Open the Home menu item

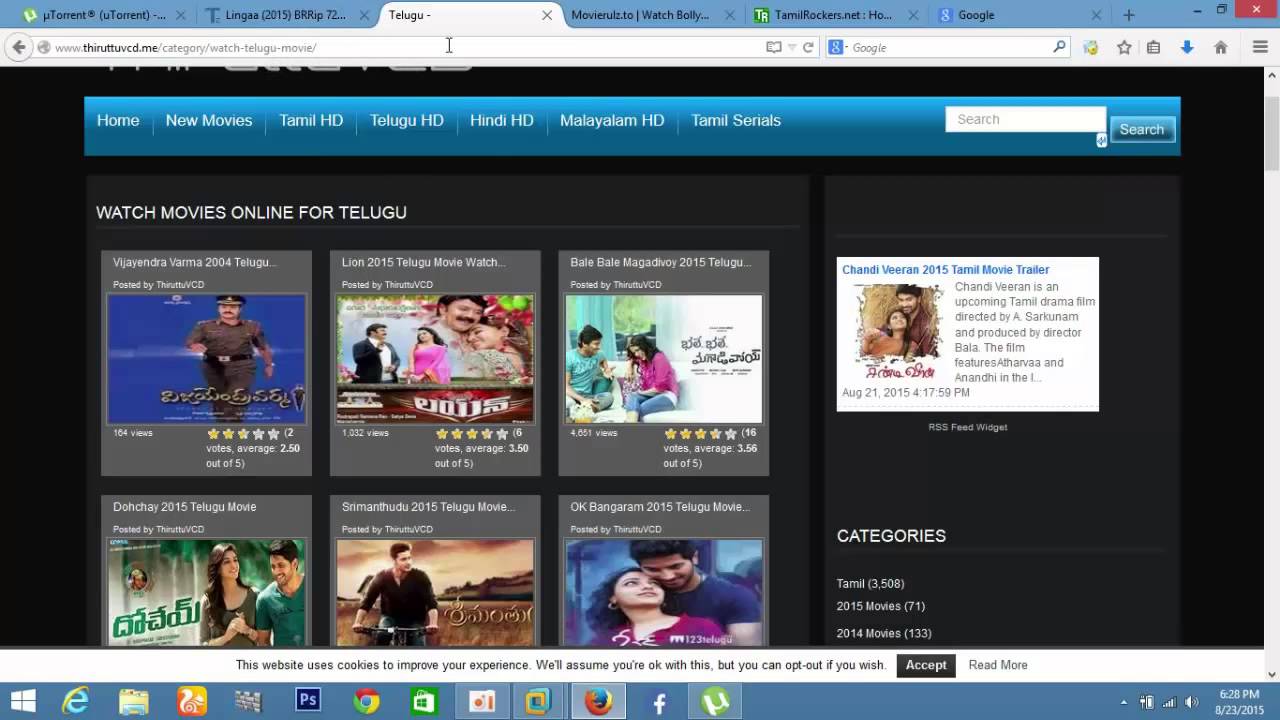(118, 120)
